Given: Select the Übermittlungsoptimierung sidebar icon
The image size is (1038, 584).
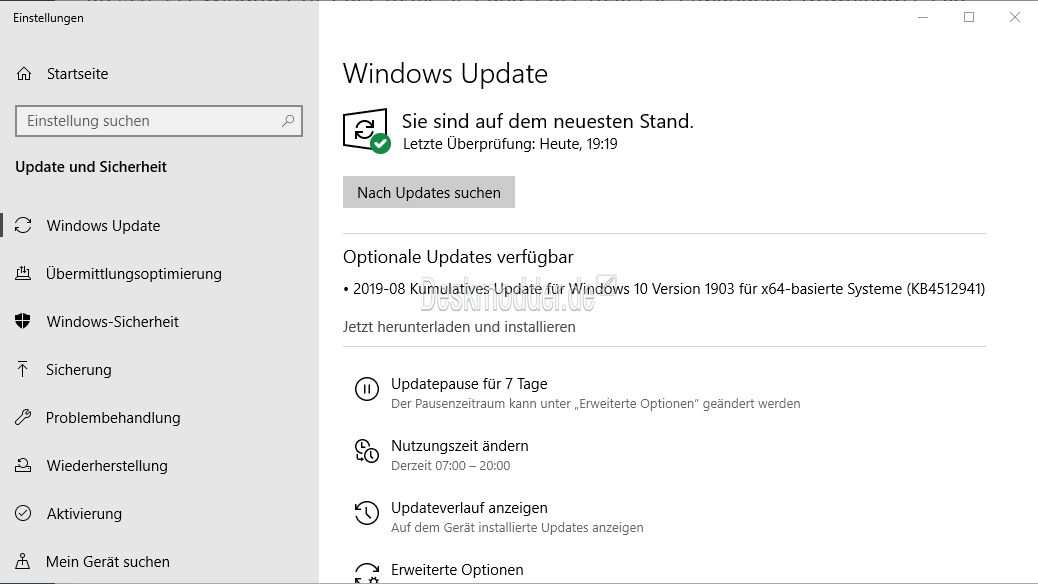Looking at the screenshot, I should (x=23, y=273).
